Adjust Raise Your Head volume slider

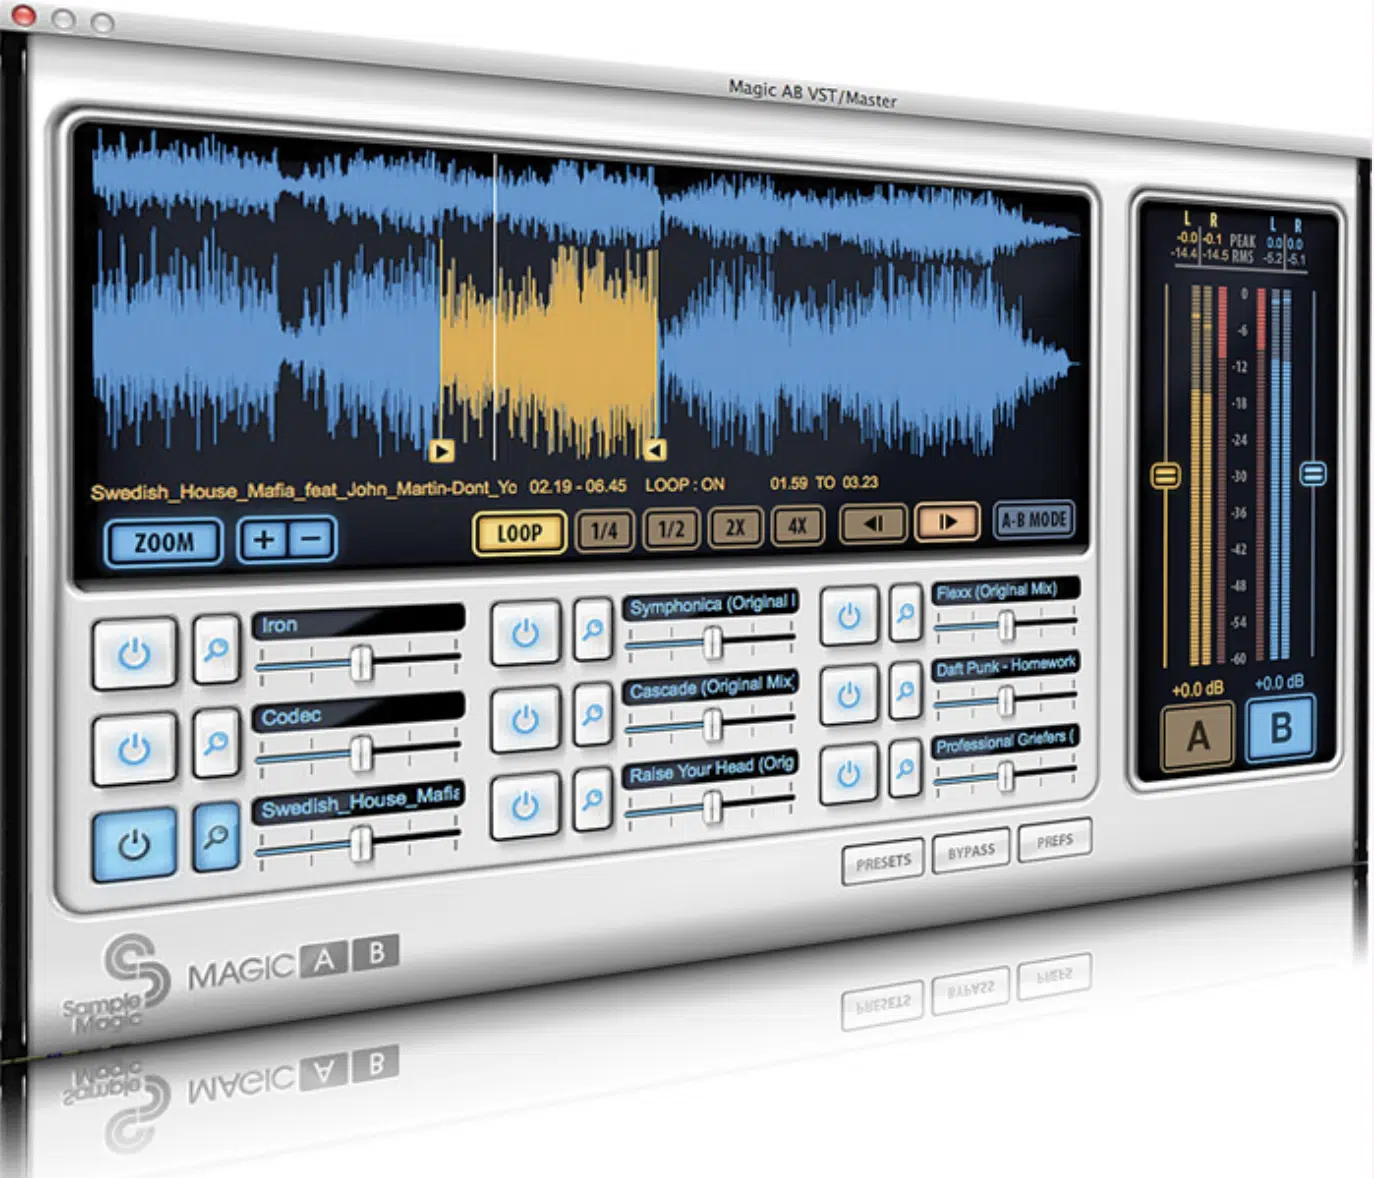[x=712, y=806]
